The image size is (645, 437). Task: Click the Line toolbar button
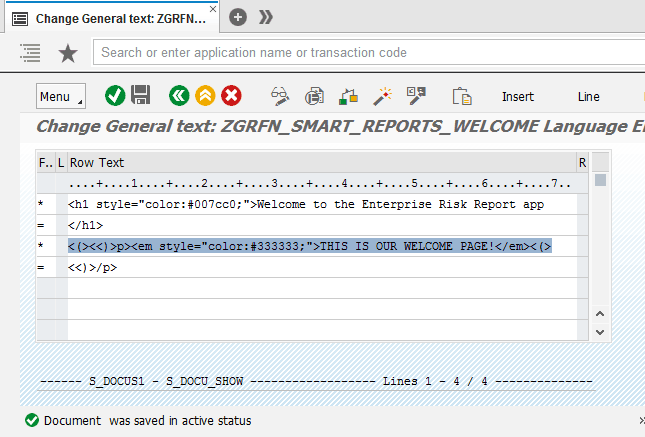point(589,97)
